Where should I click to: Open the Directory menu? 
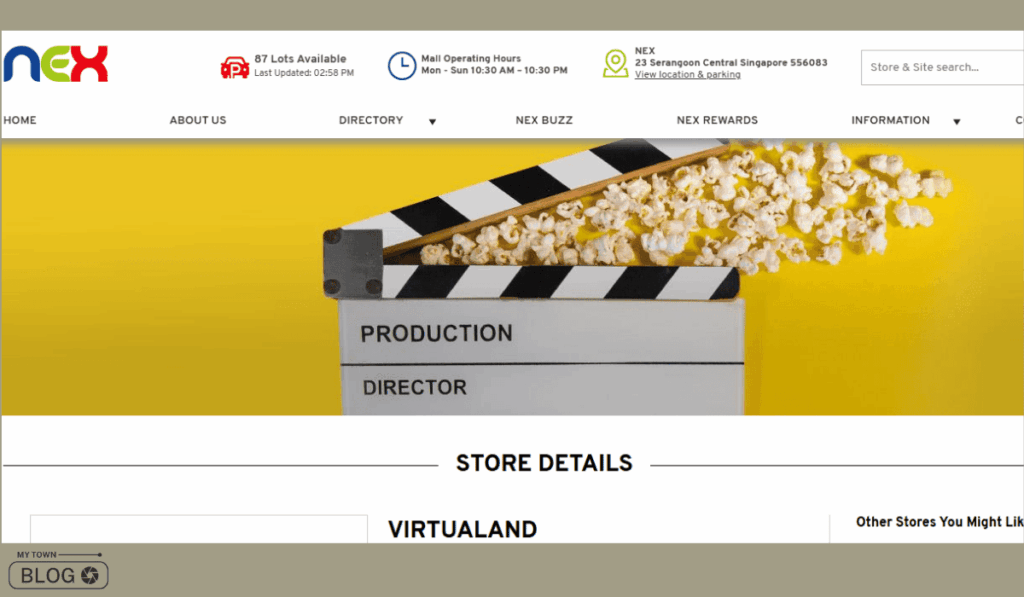pos(371,120)
